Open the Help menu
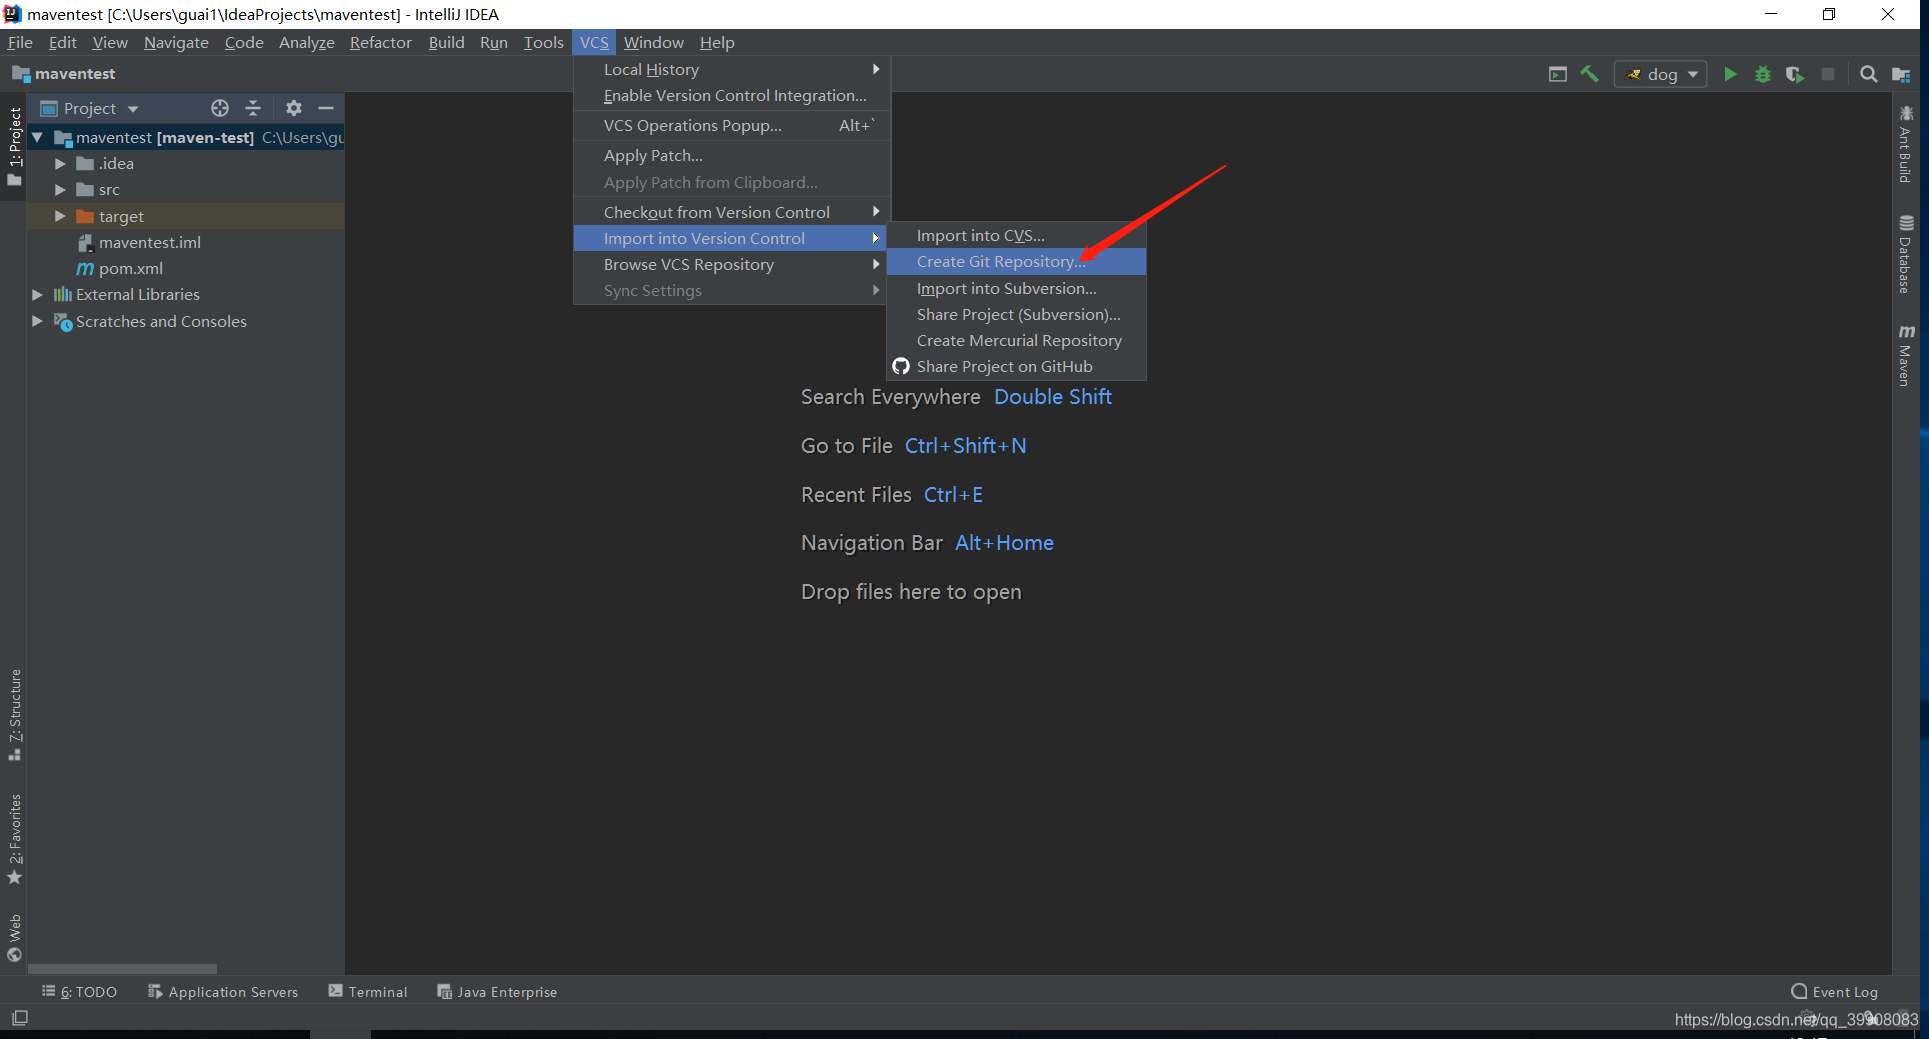Screen dimensions: 1929x1039 click(717, 42)
